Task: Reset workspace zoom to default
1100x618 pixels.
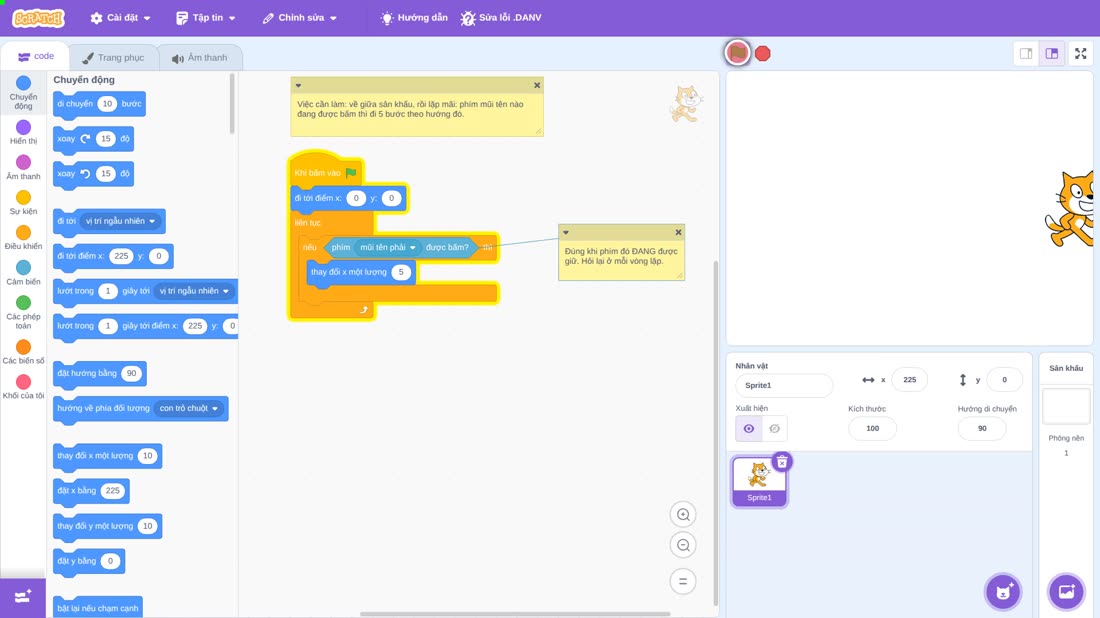Action: point(683,581)
